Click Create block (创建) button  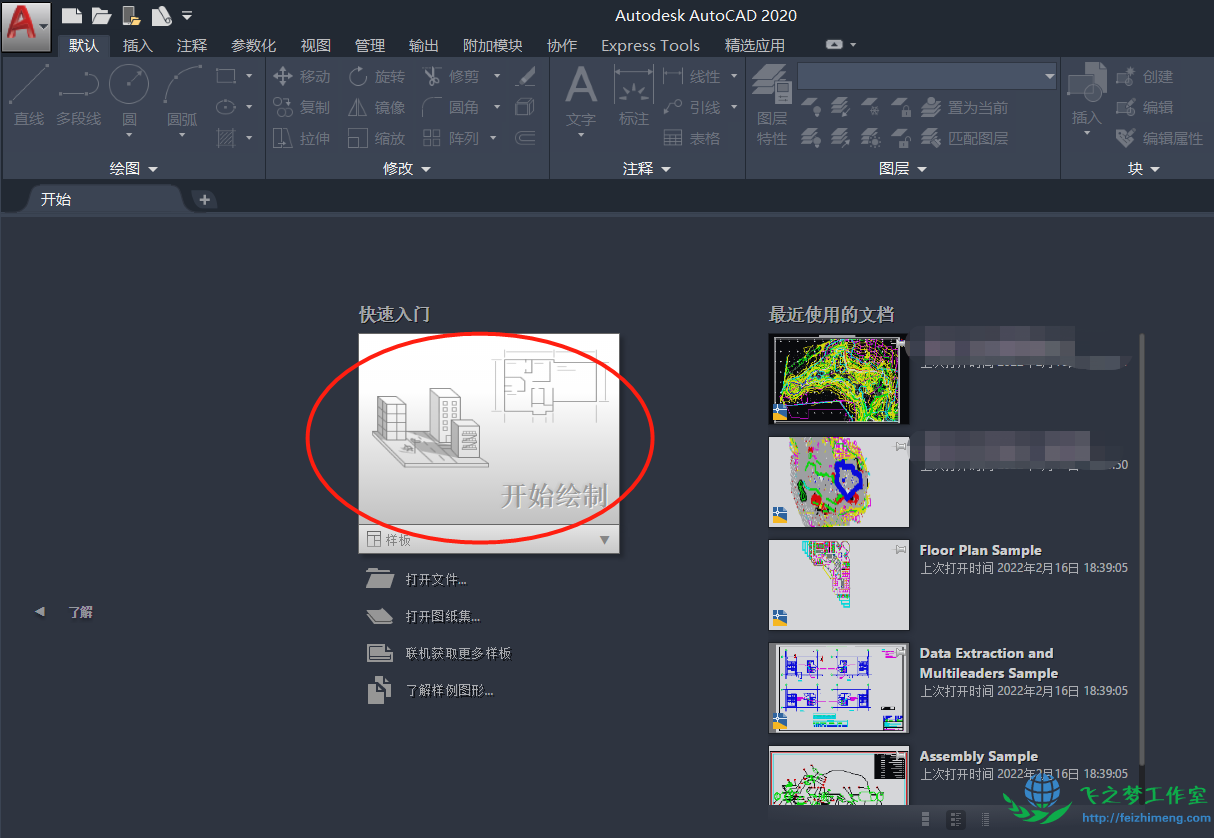1145,76
